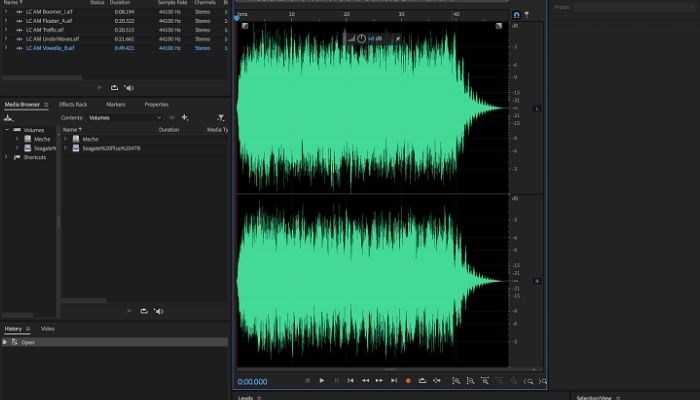The height and width of the screenshot is (400, 700).
Task: Expand the Shortcuts tree item
Action: [6, 157]
